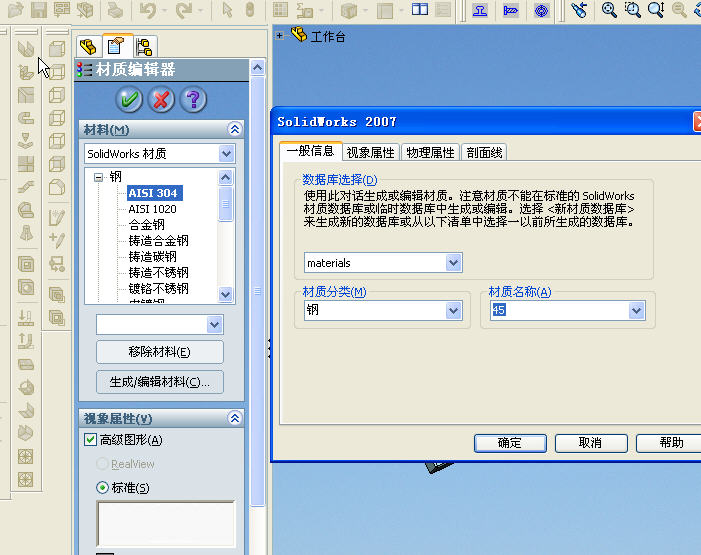The image size is (701, 555).
Task: Open the 材质名称 dropdown arrow
Action: point(636,310)
